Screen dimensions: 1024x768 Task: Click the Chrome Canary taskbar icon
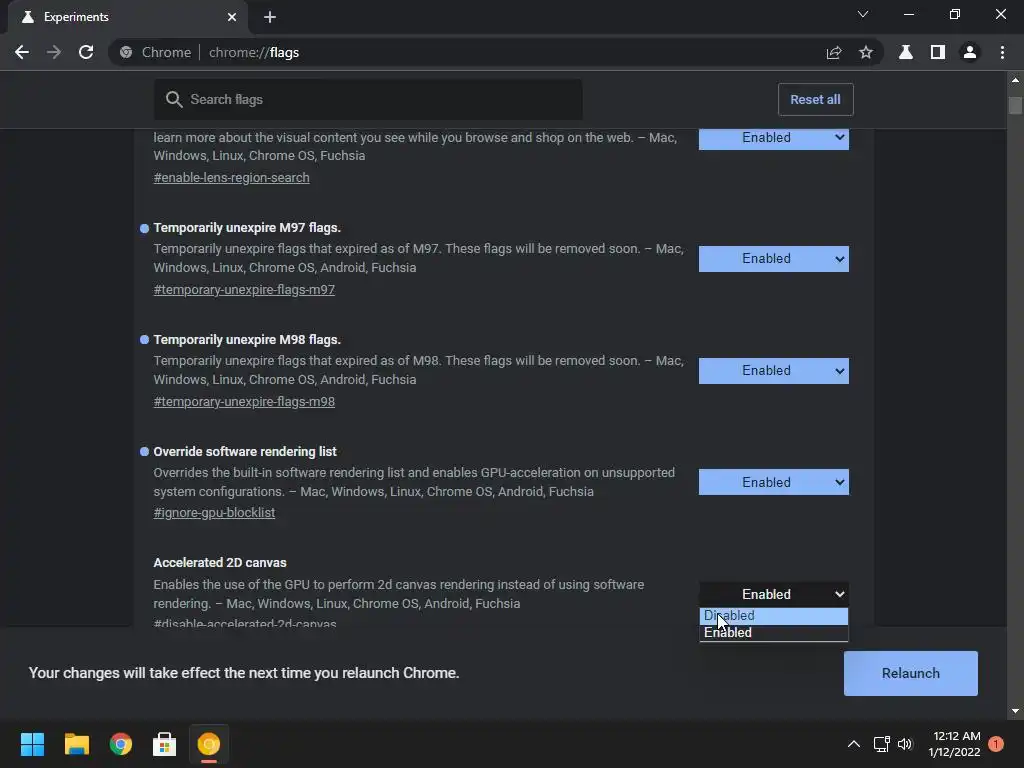[x=209, y=744]
